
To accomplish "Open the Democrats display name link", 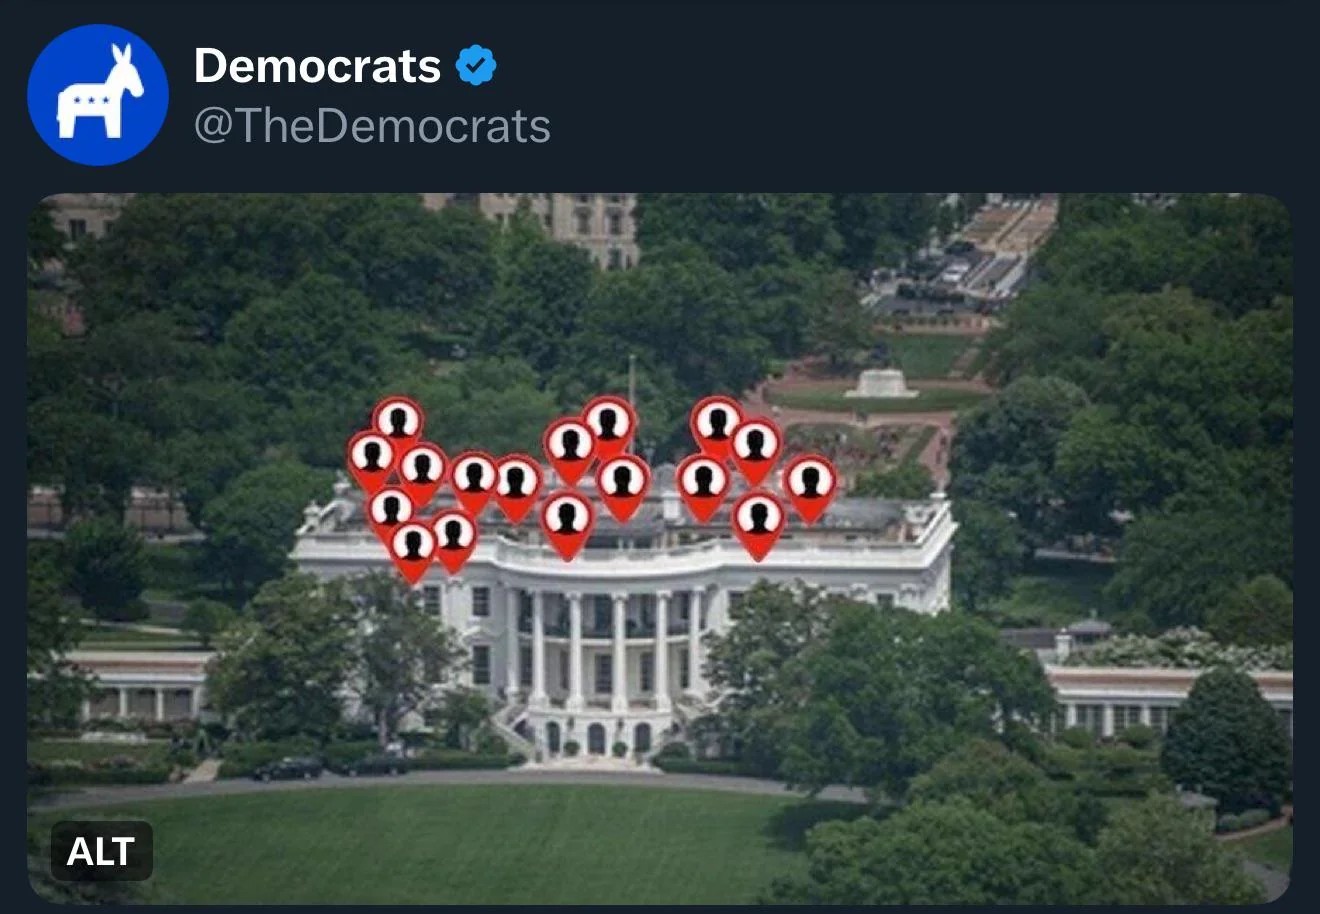I will click(317, 66).
